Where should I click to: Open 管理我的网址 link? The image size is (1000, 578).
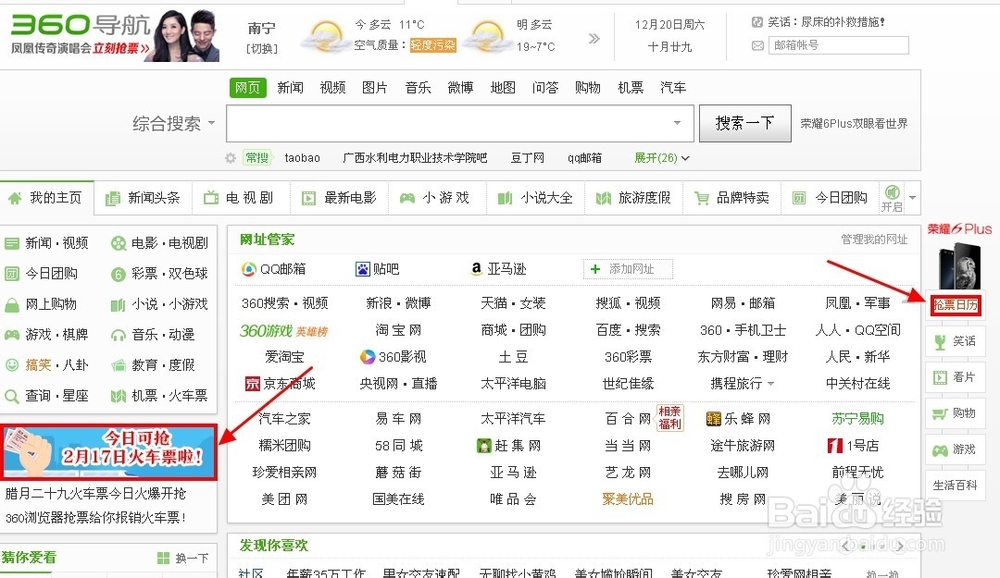tap(874, 239)
